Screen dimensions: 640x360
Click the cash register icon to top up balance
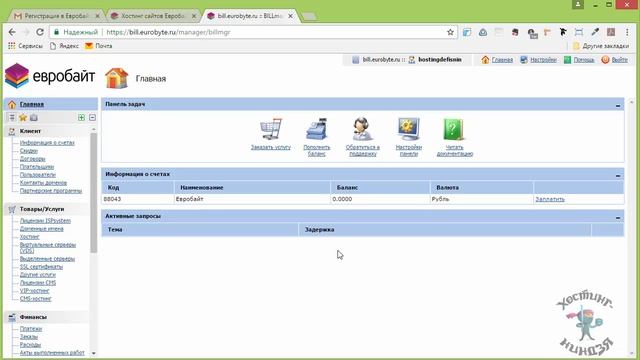click(x=317, y=129)
